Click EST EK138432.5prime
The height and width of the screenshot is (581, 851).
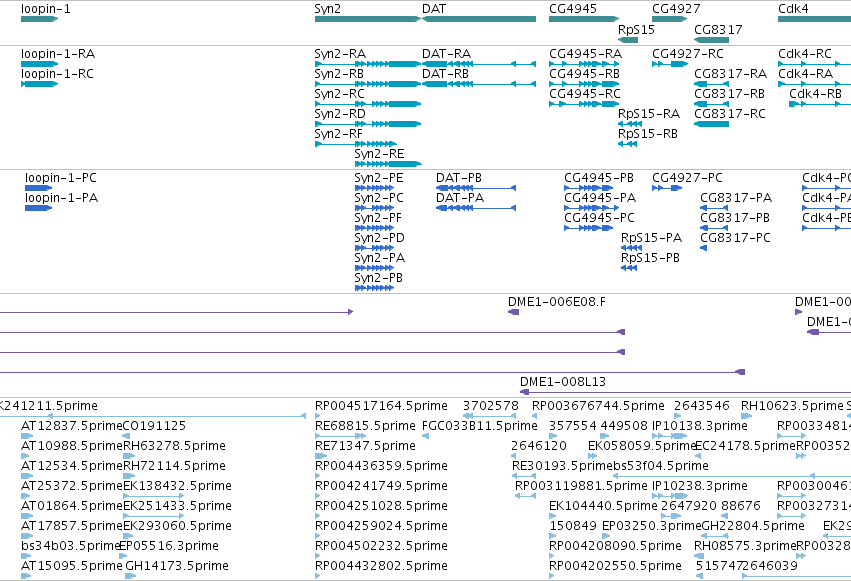click(154, 496)
